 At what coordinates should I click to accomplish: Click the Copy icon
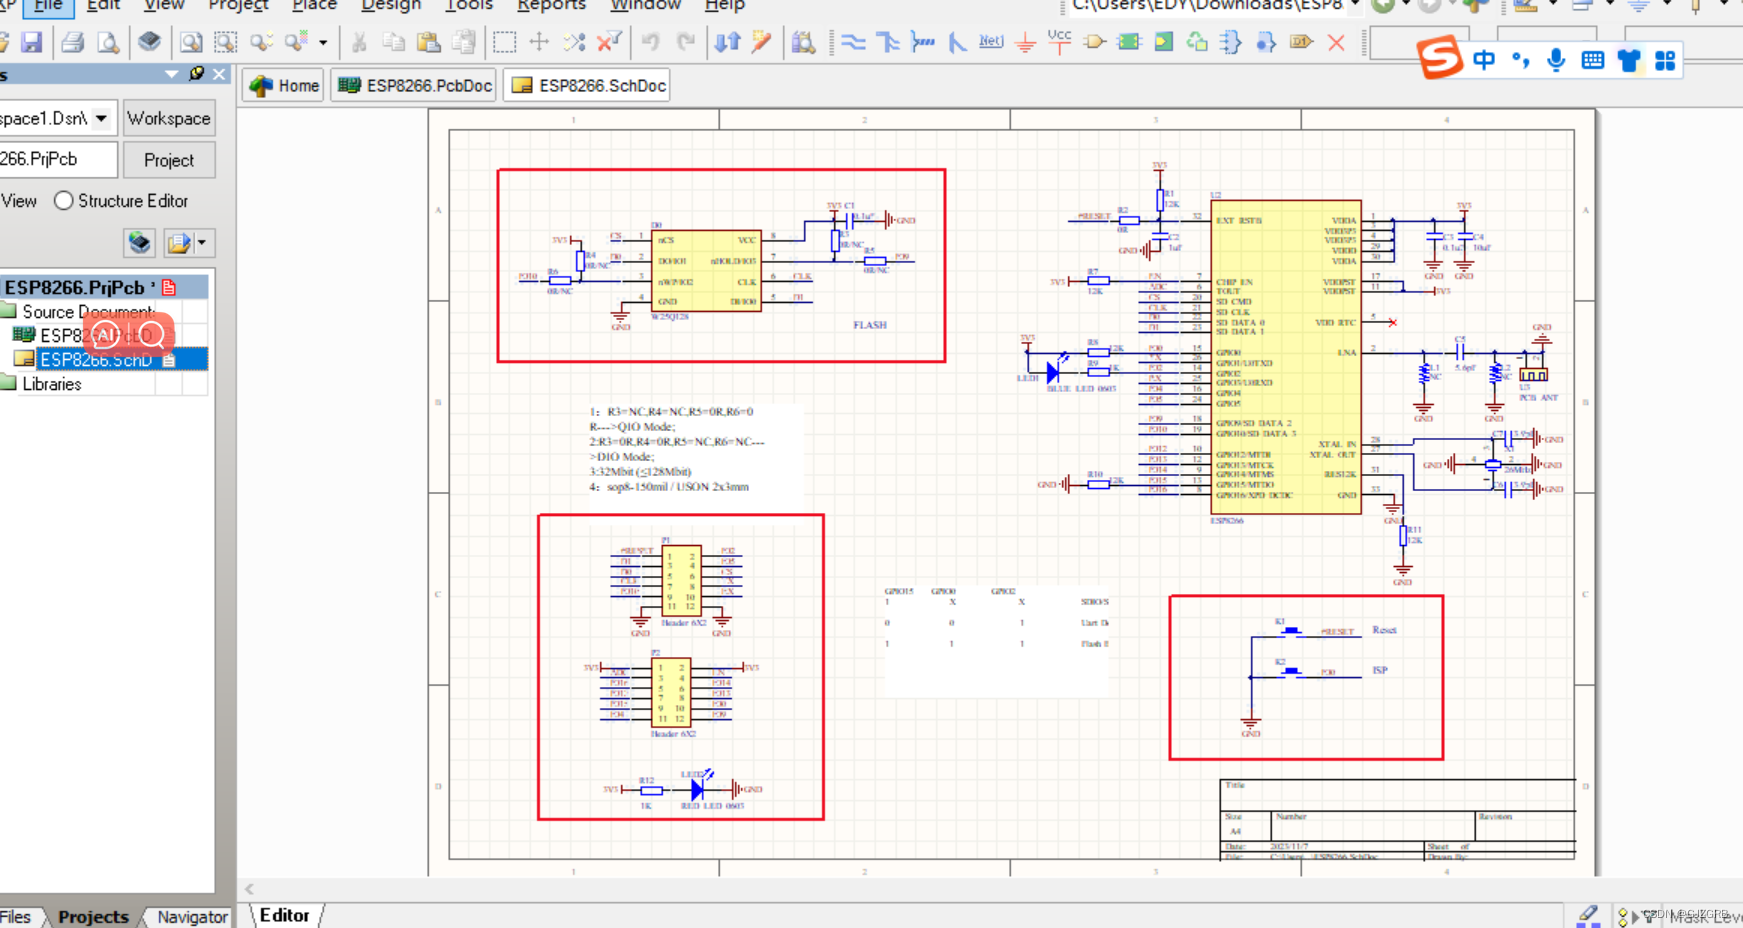coord(394,42)
